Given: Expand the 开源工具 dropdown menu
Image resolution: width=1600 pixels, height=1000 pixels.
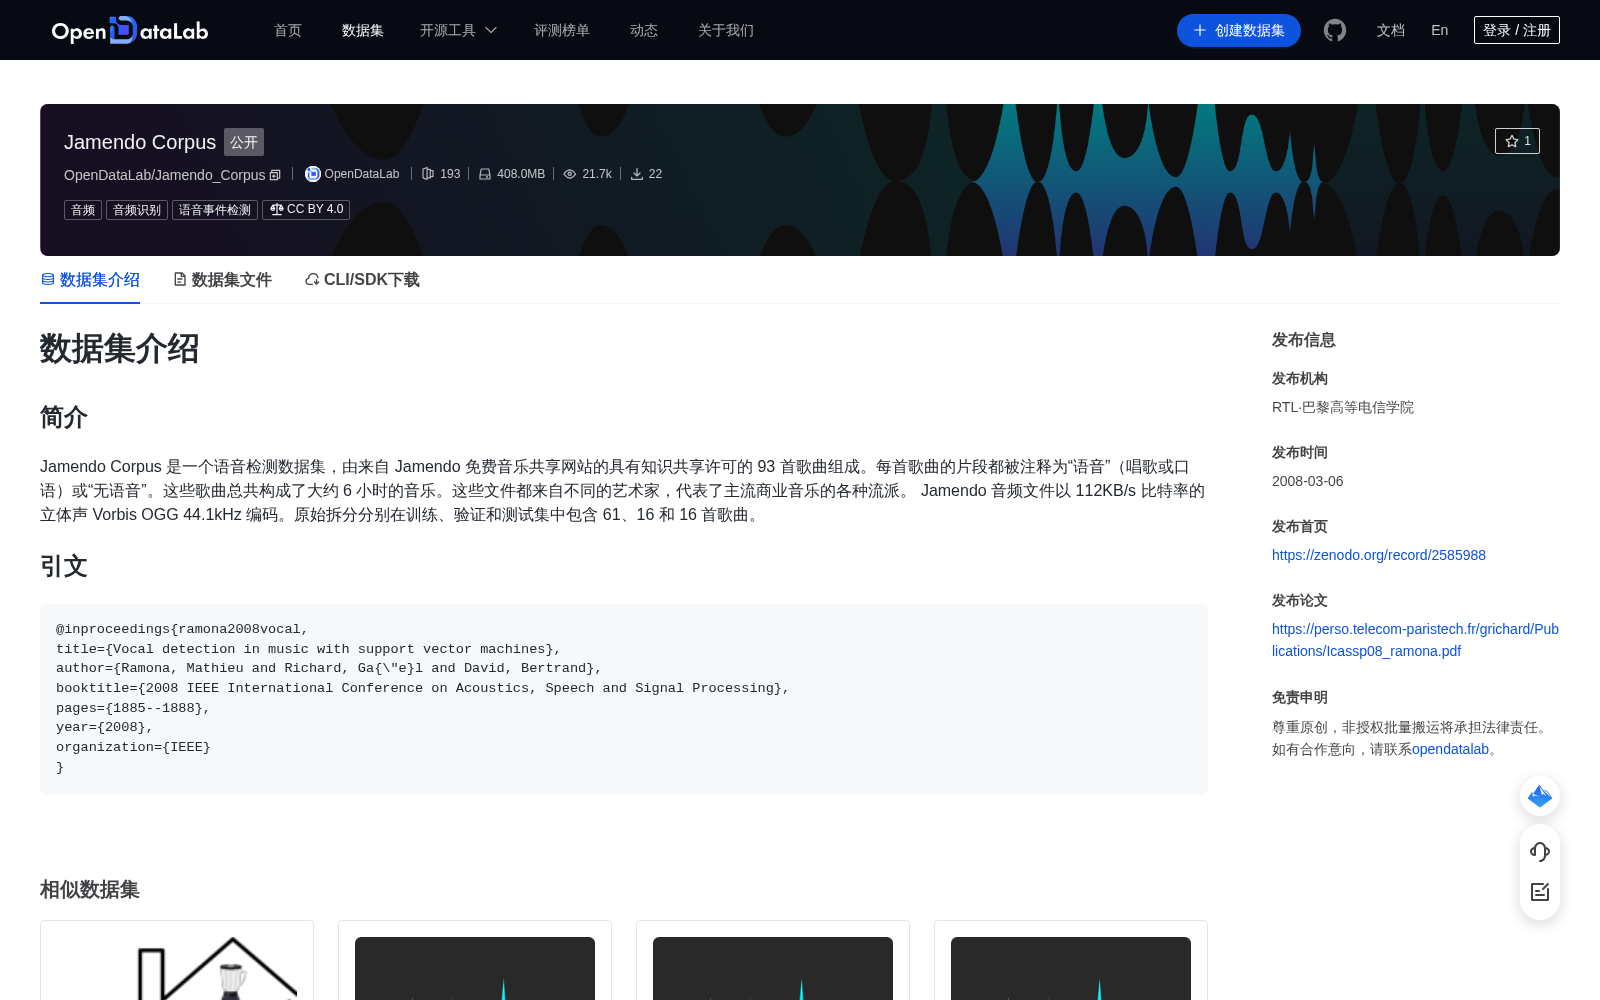Looking at the screenshot, I should (x=458, y=30).
